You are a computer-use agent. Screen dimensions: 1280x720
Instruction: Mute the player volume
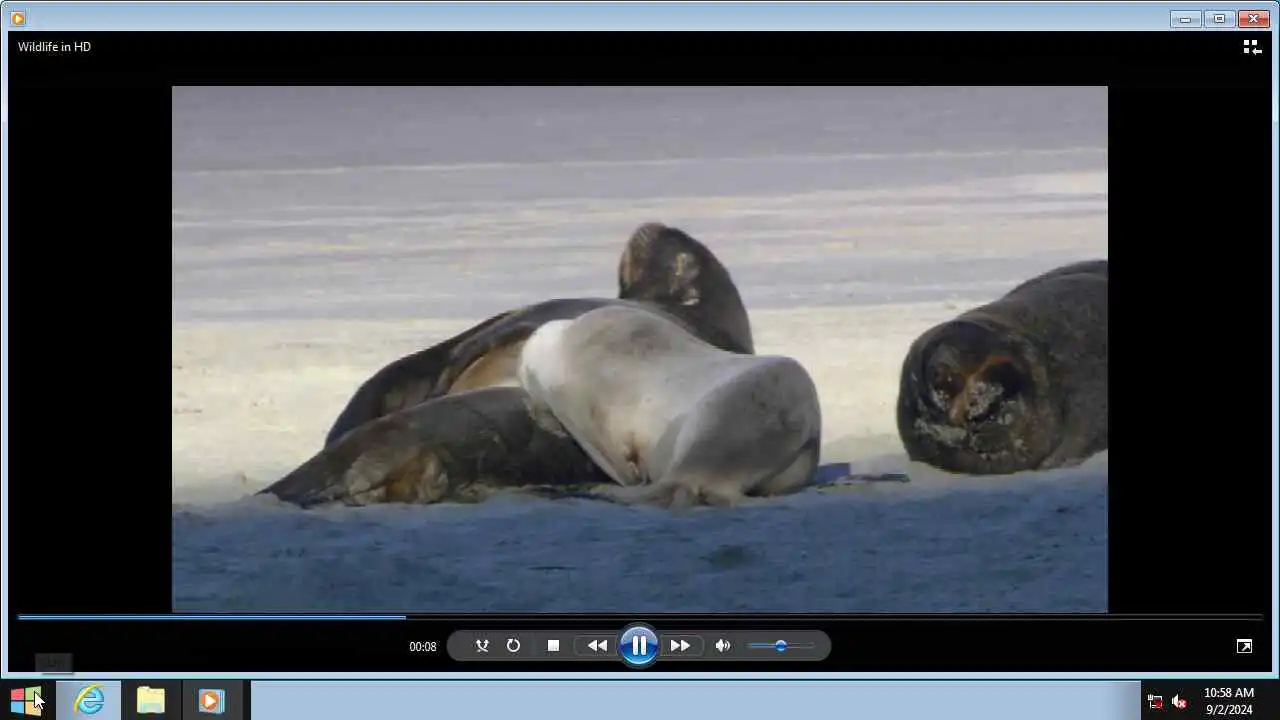pos(723,646)
